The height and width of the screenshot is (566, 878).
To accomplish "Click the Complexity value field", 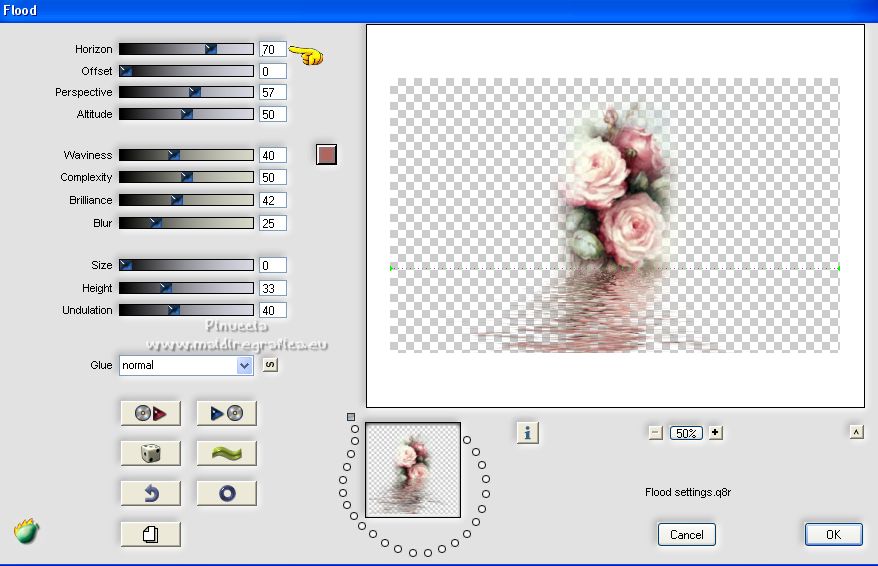I will click(273, 177).
